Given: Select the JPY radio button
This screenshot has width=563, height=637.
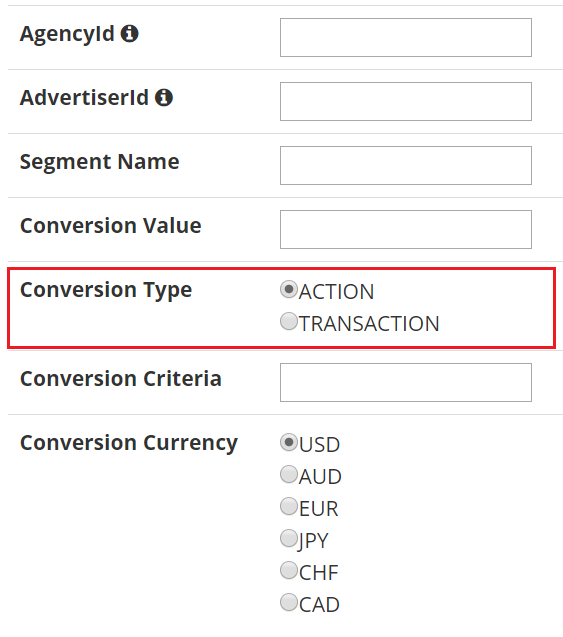Looking at the screenshot, I should click(289, 538).
